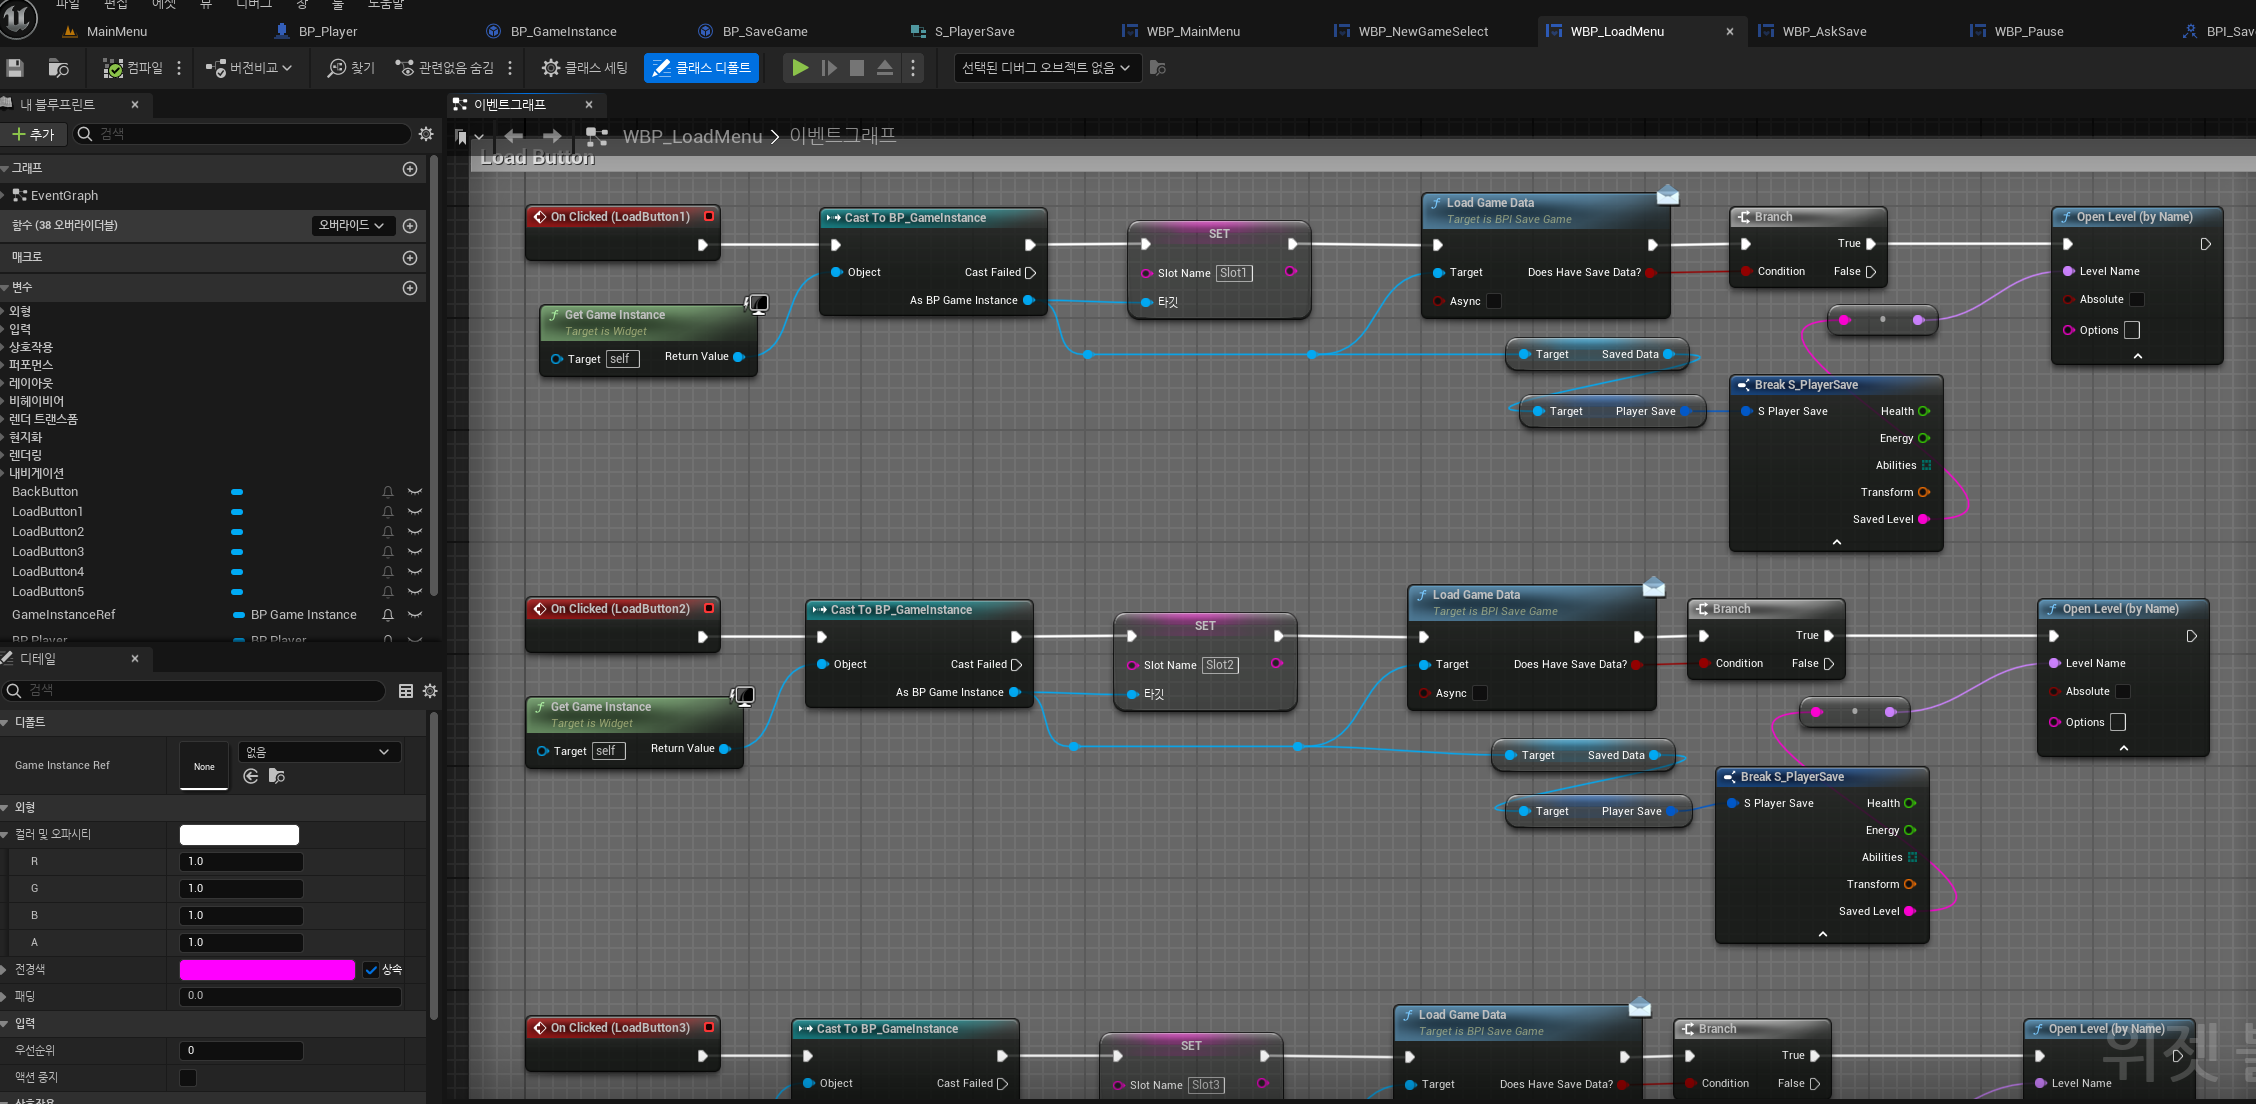This screenshot has width=2256, height=1104.
Task: Click the 추가 add button in My Blueprint
Action: (x=33, y=134)
